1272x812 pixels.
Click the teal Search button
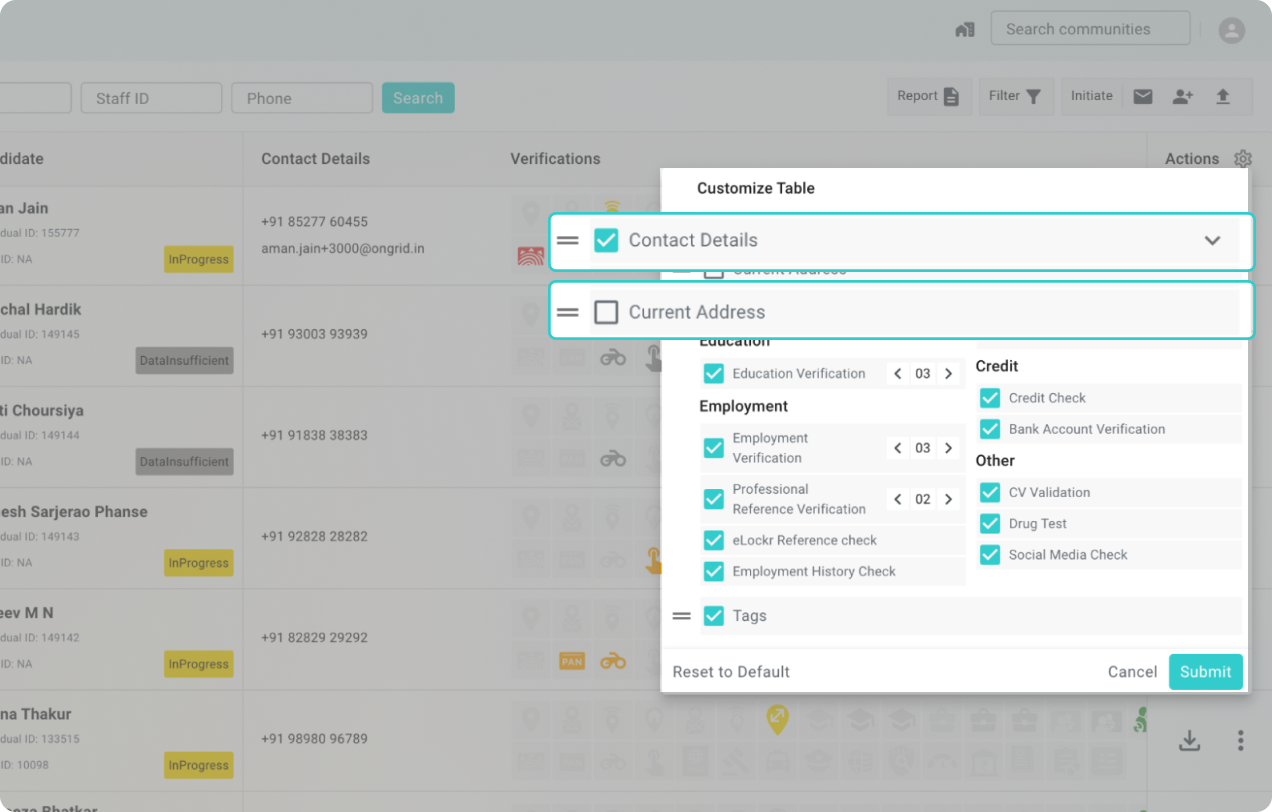pyautogui.click(x=418, y=98)
